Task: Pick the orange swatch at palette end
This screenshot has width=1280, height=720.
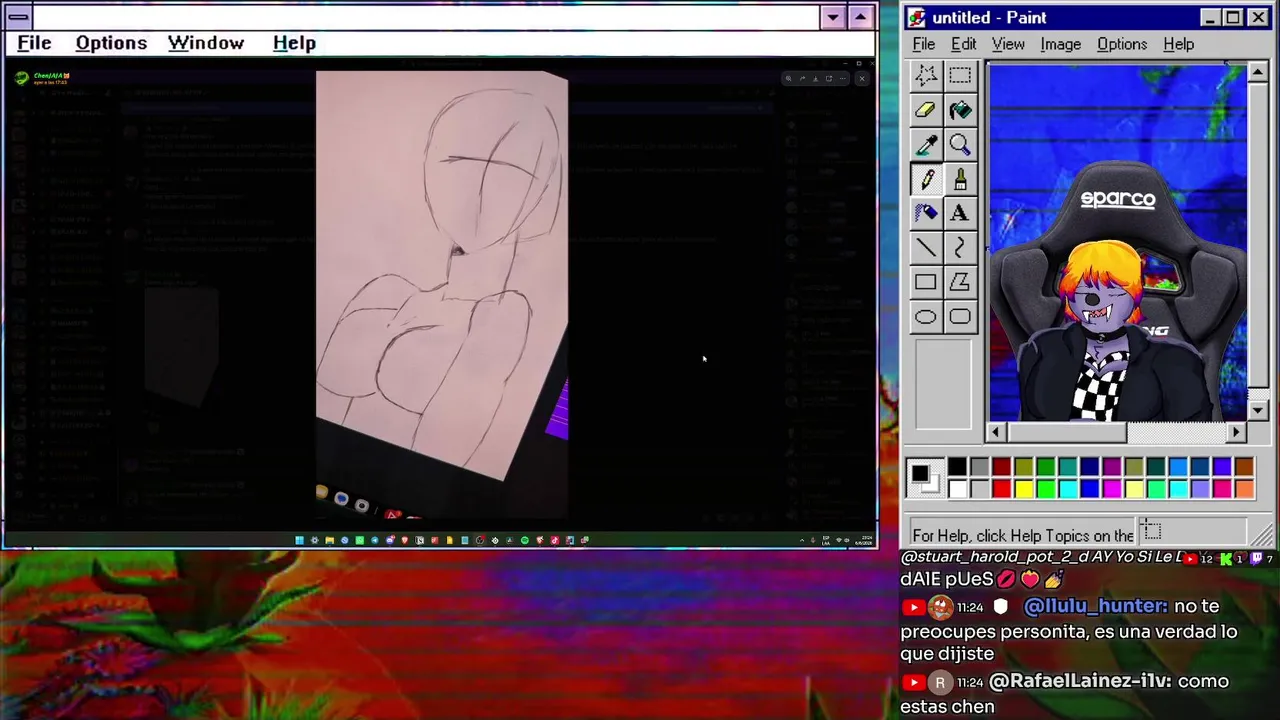Action: pyautogui.click(x=1243, y=488)
